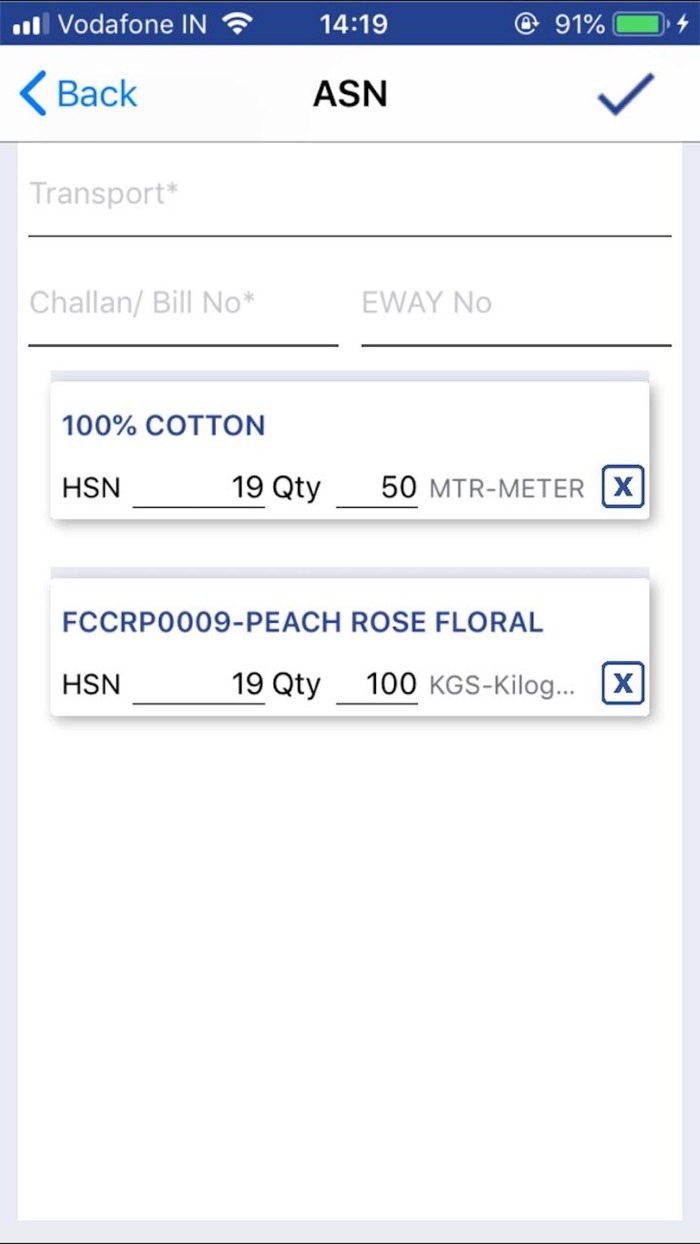Select the EWAY No field
700x1244 pixels.
tap(515, 303)
